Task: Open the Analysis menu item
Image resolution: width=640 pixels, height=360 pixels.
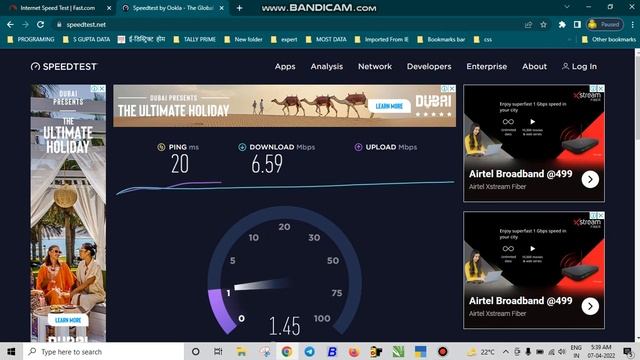Action: click(327, 67)
